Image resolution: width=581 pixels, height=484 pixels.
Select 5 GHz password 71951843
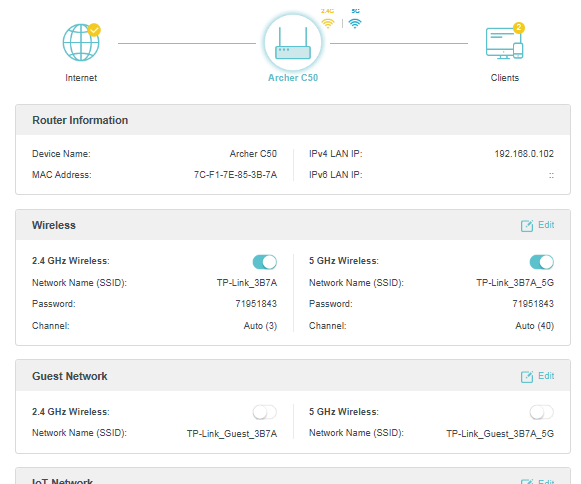[x=533, y=304]
